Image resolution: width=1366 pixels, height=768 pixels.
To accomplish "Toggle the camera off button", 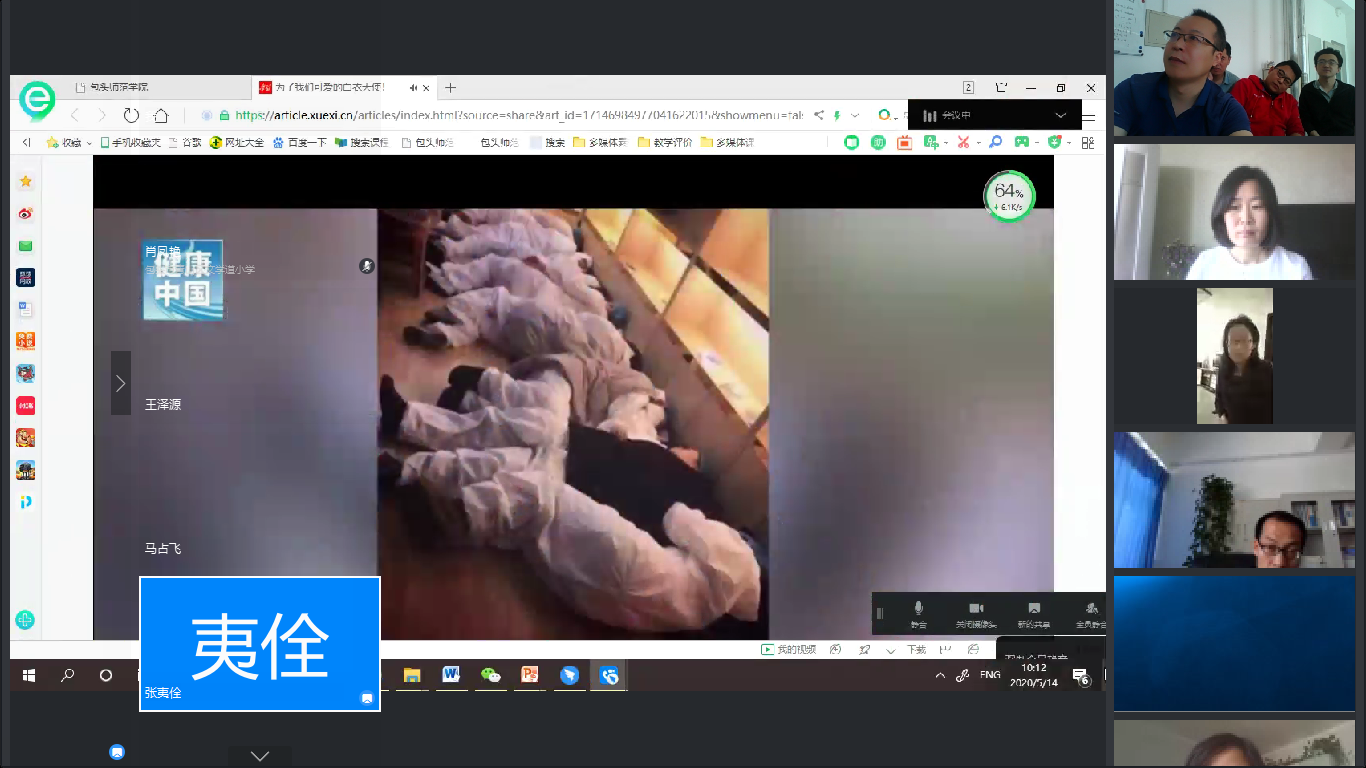I will pyautogui.click(x=976, y=613).
